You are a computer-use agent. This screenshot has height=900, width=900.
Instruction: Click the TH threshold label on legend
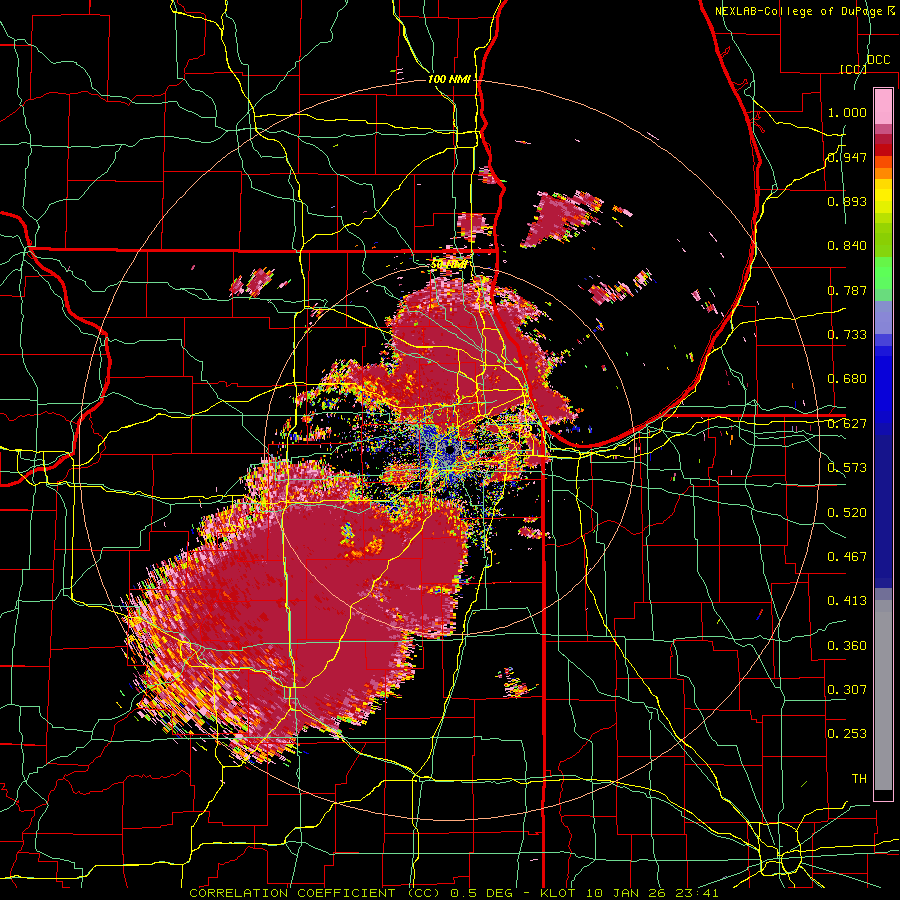coord(859,778)
